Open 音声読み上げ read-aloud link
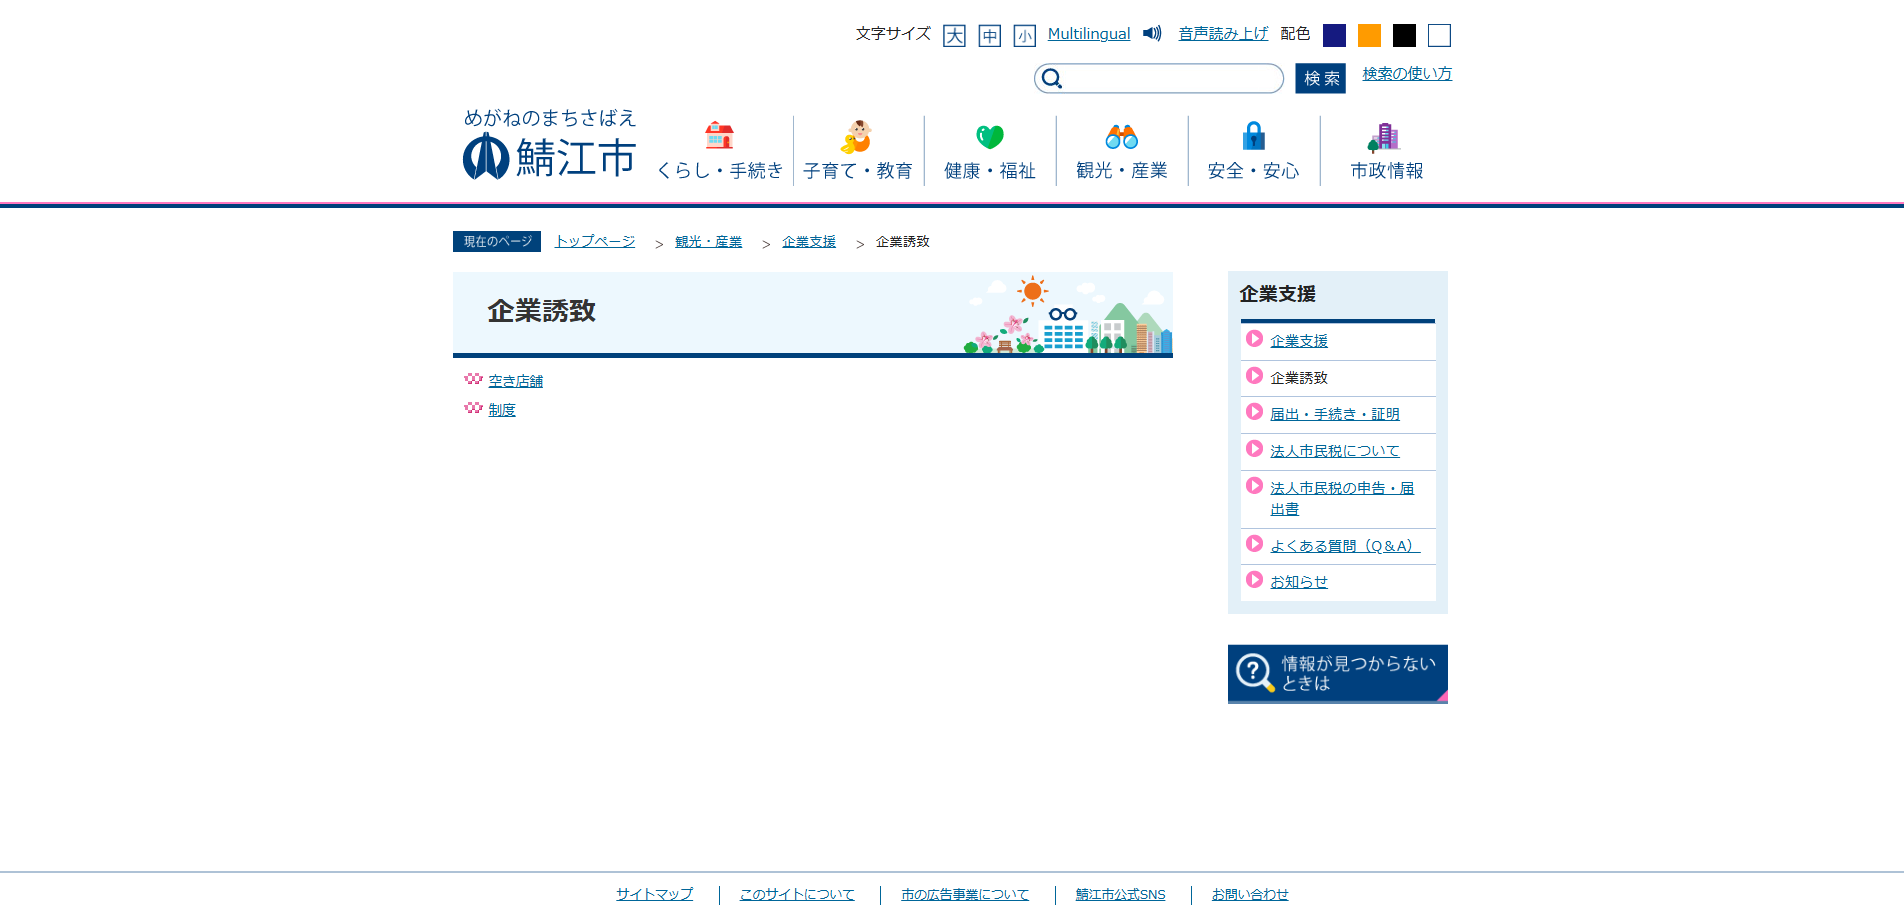 click(1223, 34)
